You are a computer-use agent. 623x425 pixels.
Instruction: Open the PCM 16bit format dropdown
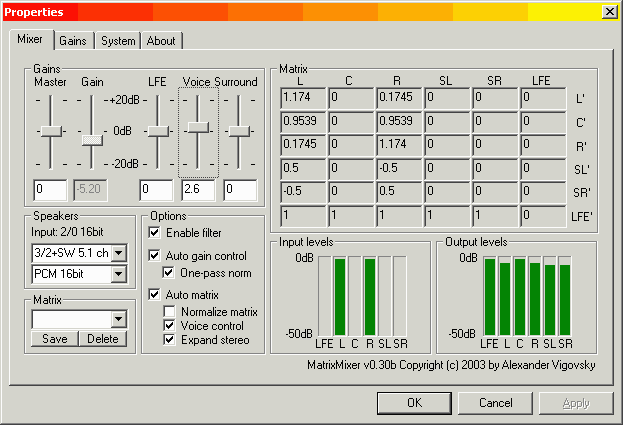coord(119,274)
